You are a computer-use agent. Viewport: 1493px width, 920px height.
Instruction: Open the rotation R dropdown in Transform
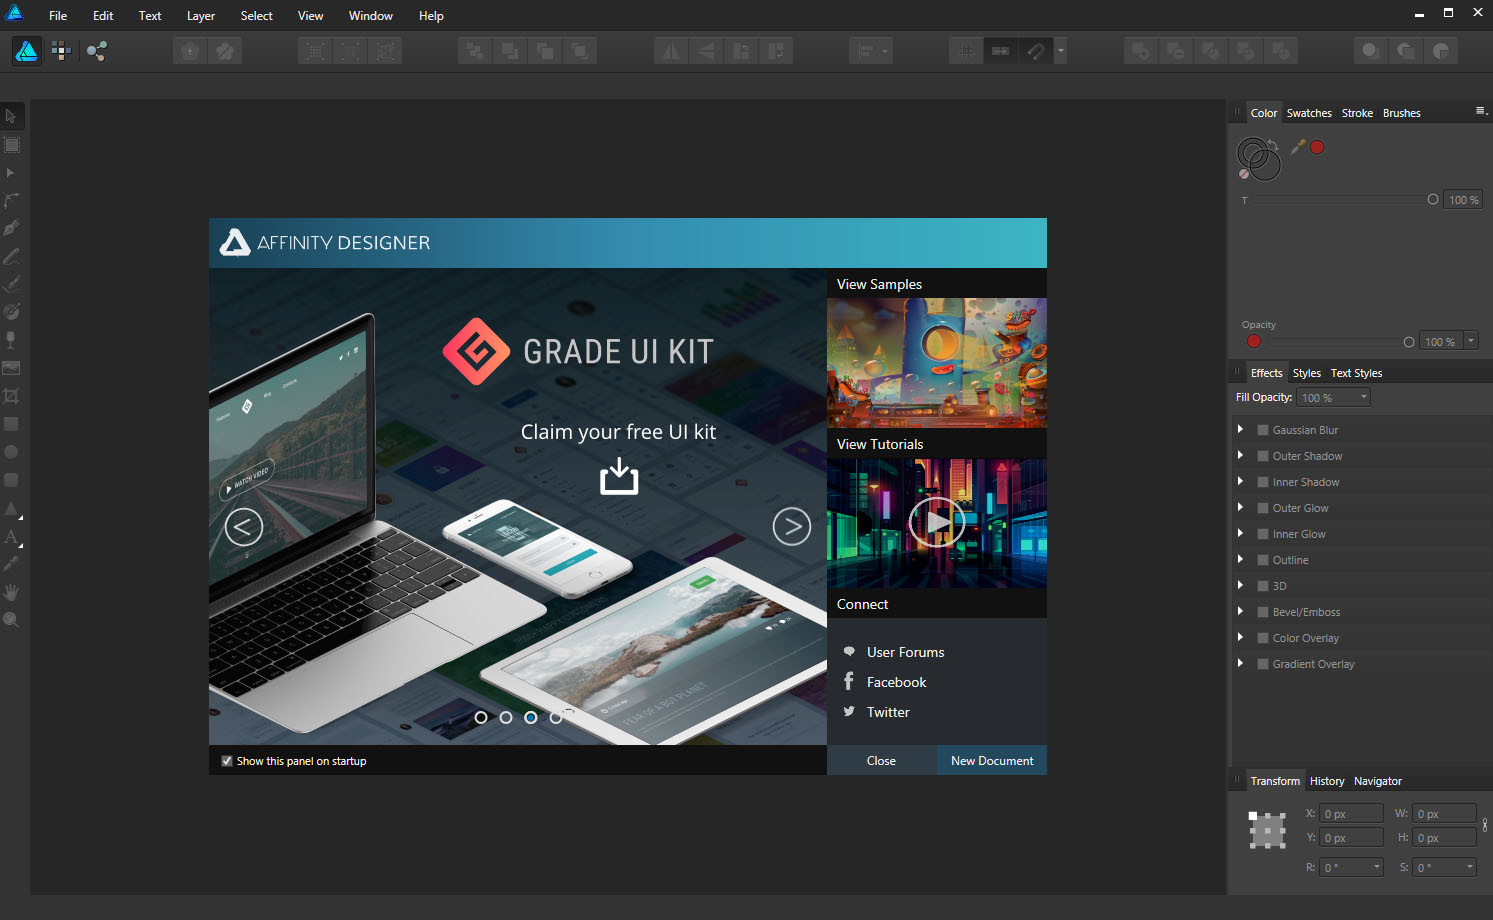pos(1377,867)
